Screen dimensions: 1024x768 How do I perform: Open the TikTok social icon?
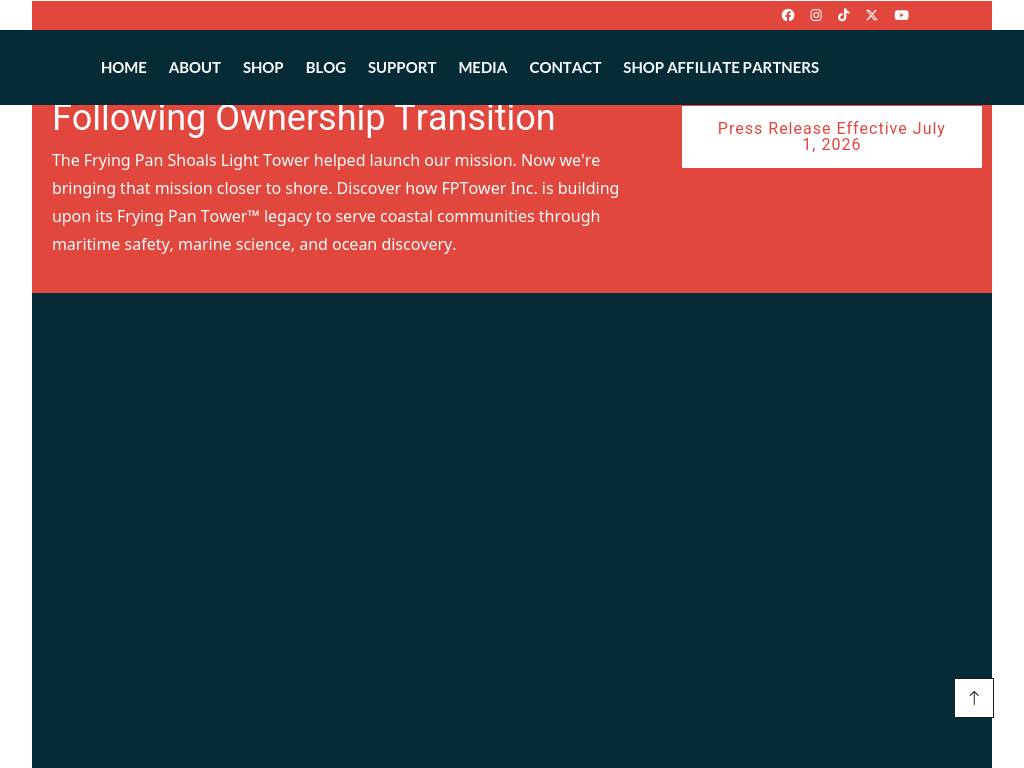click(843, 15)
